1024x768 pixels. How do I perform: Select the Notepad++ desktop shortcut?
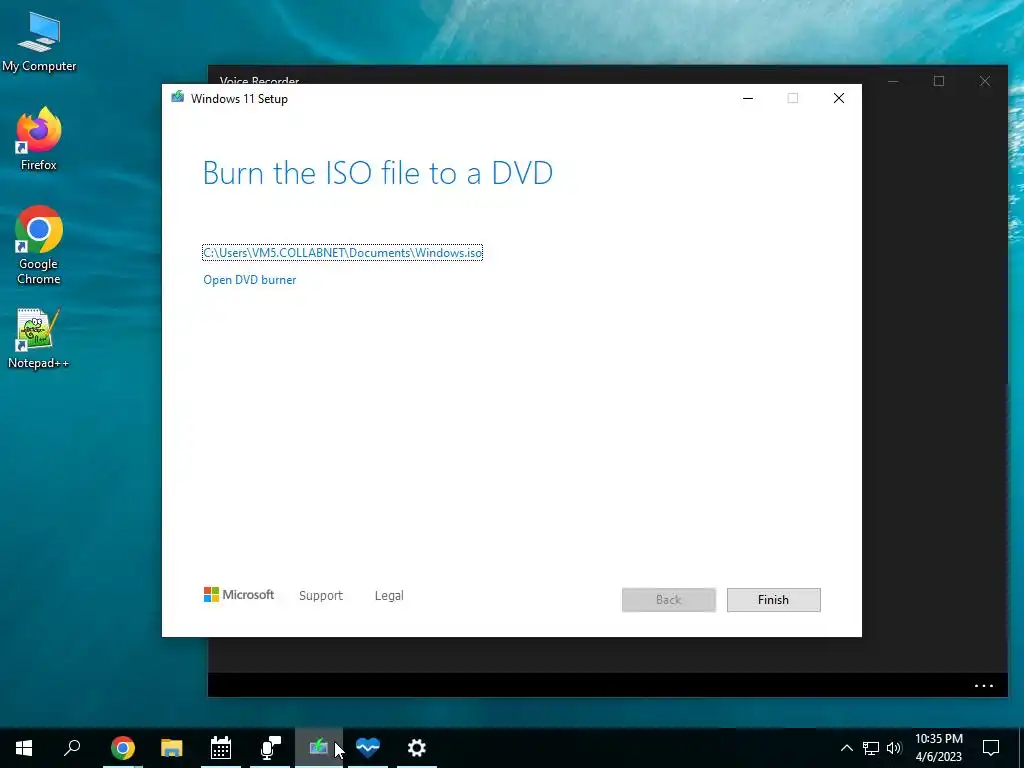pyautogui.click(x=39, y=338)
